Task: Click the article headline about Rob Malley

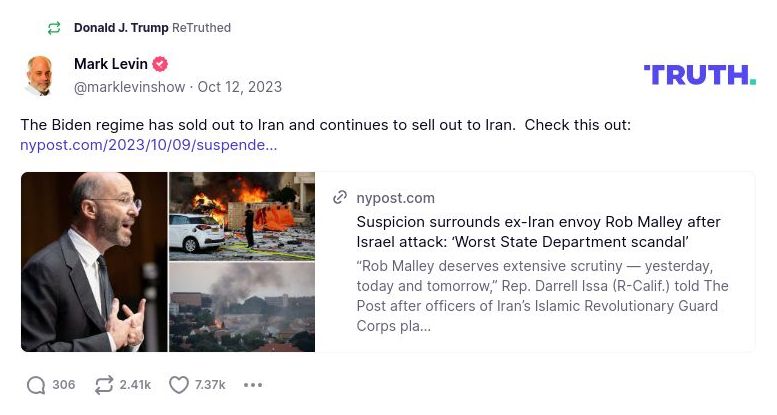Action: click(x=538, y=232)
